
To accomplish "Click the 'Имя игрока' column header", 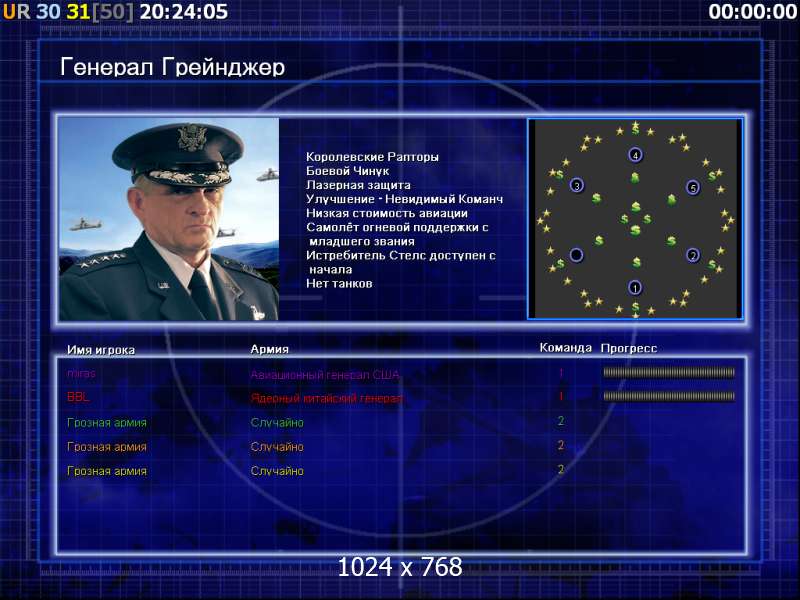I will pyautogui.click(x=101, y=350).
